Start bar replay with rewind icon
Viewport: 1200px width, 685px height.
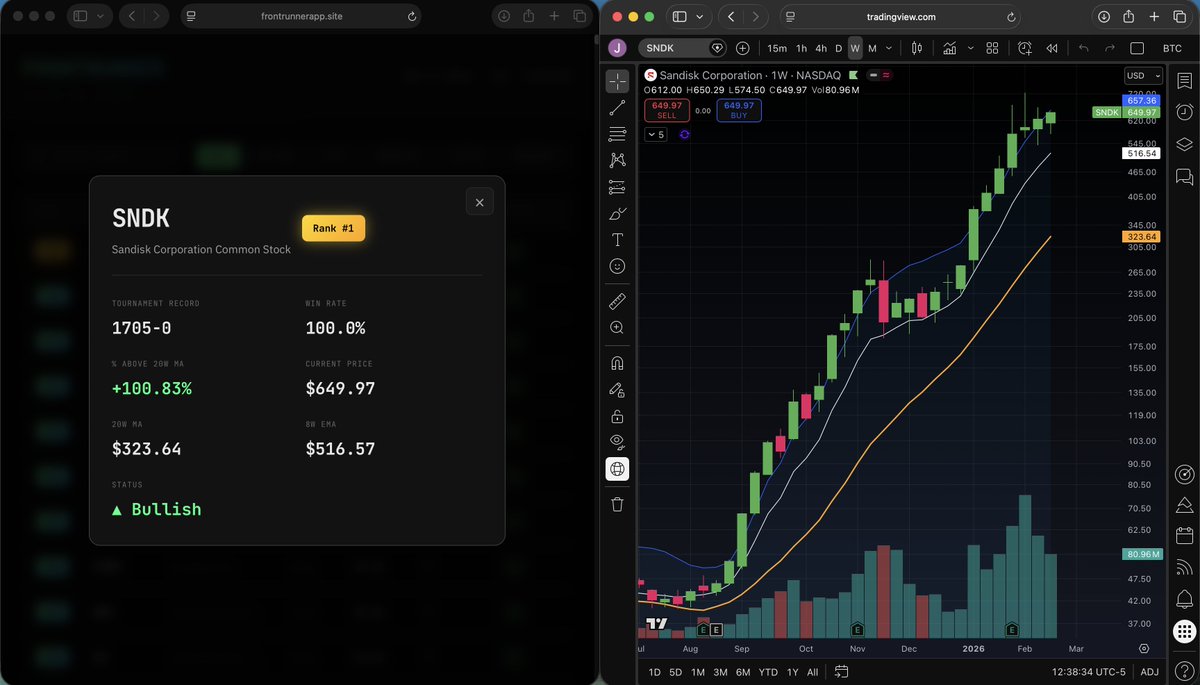pyautogui.click(x=1052, y=48)
